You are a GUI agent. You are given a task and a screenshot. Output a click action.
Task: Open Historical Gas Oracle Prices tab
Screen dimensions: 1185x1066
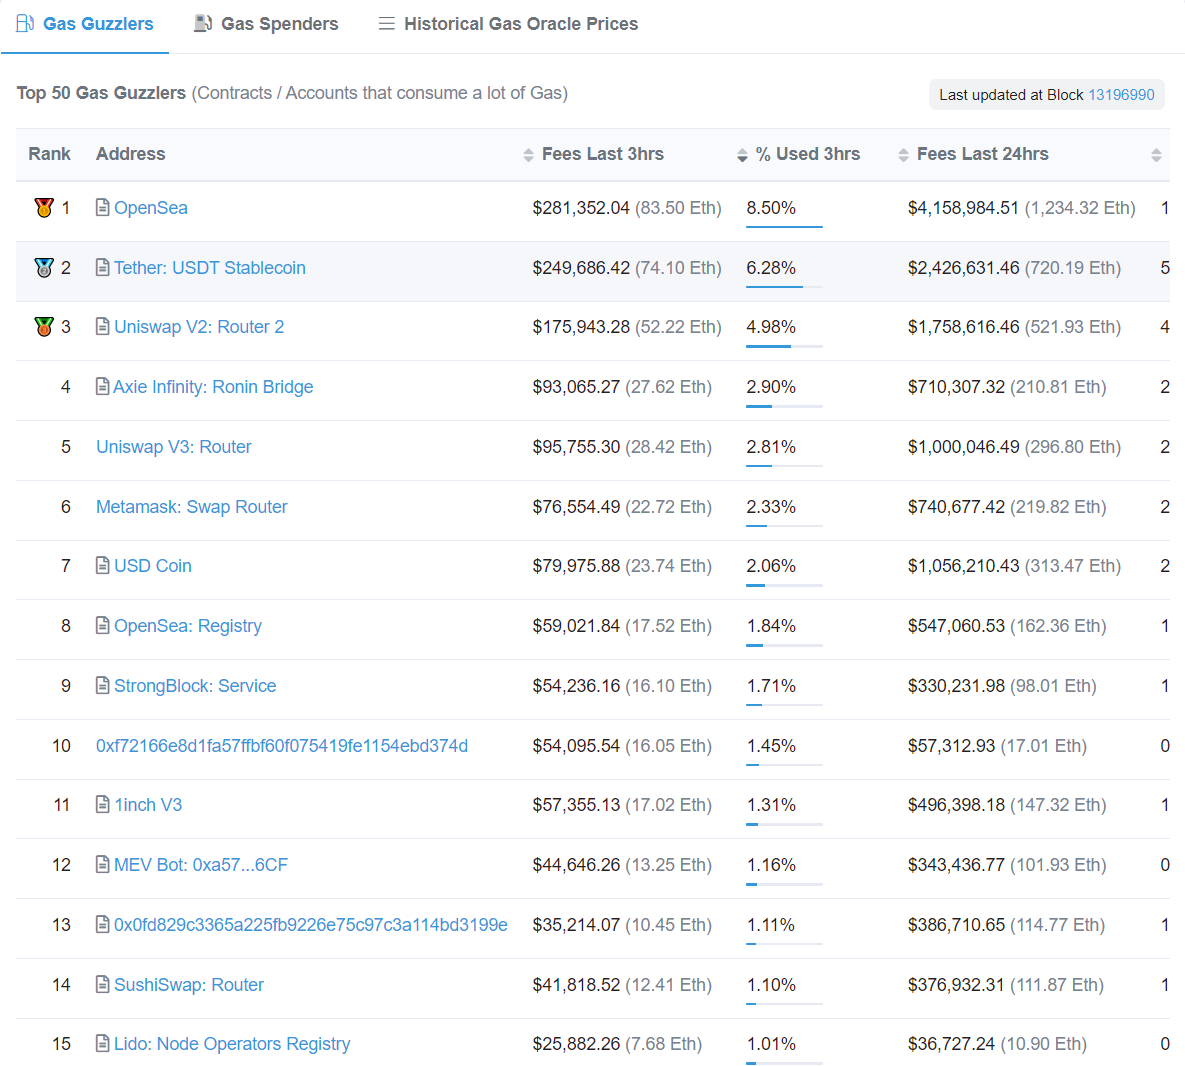pos(508,24)
